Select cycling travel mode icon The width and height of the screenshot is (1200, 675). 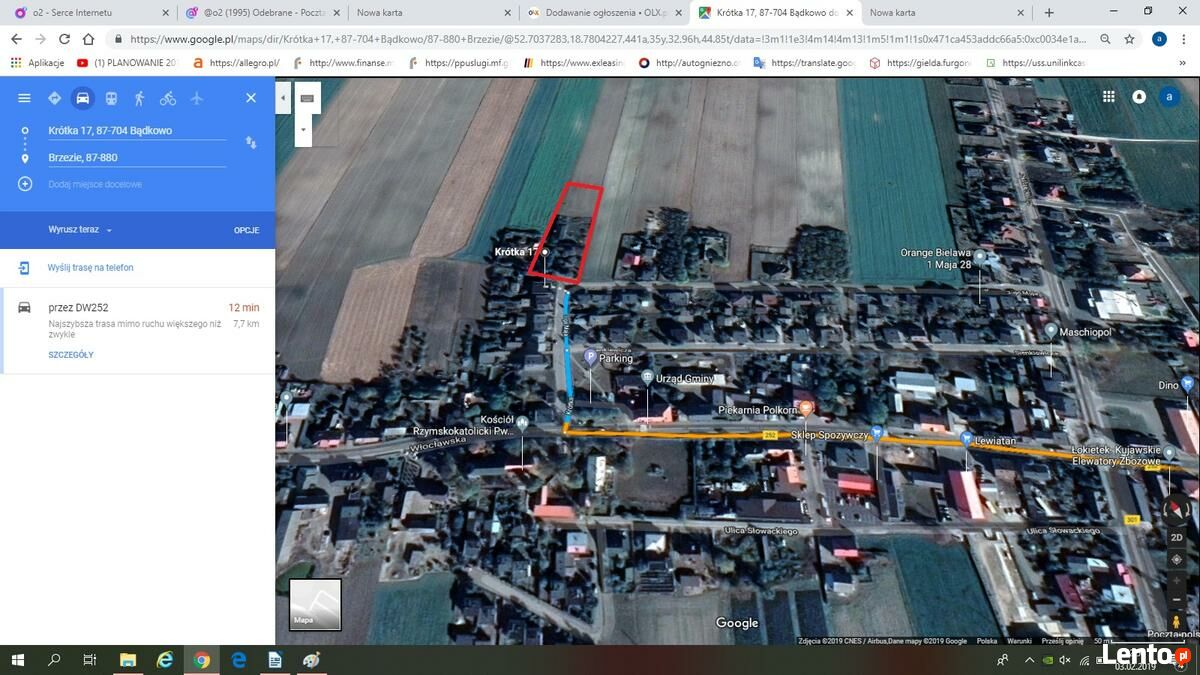[168, 98]
